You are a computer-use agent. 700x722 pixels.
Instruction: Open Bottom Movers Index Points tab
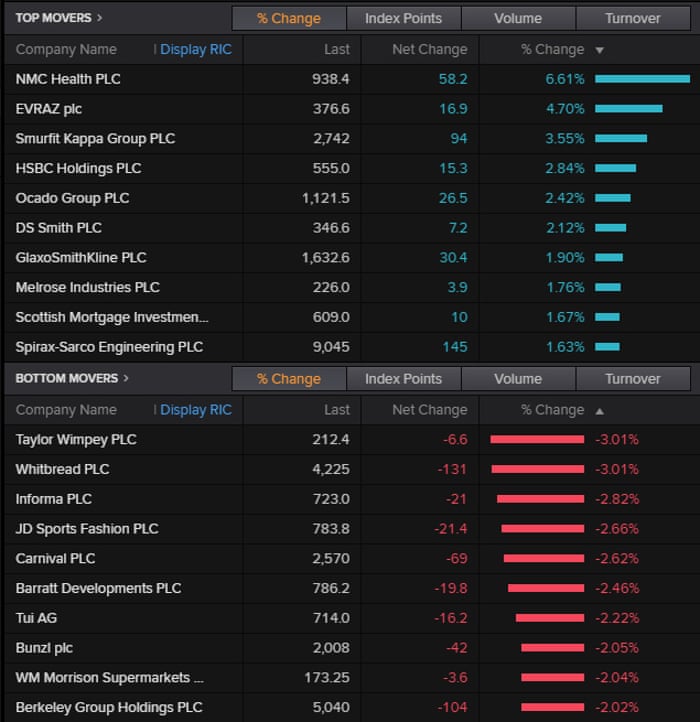click(403, 379)
